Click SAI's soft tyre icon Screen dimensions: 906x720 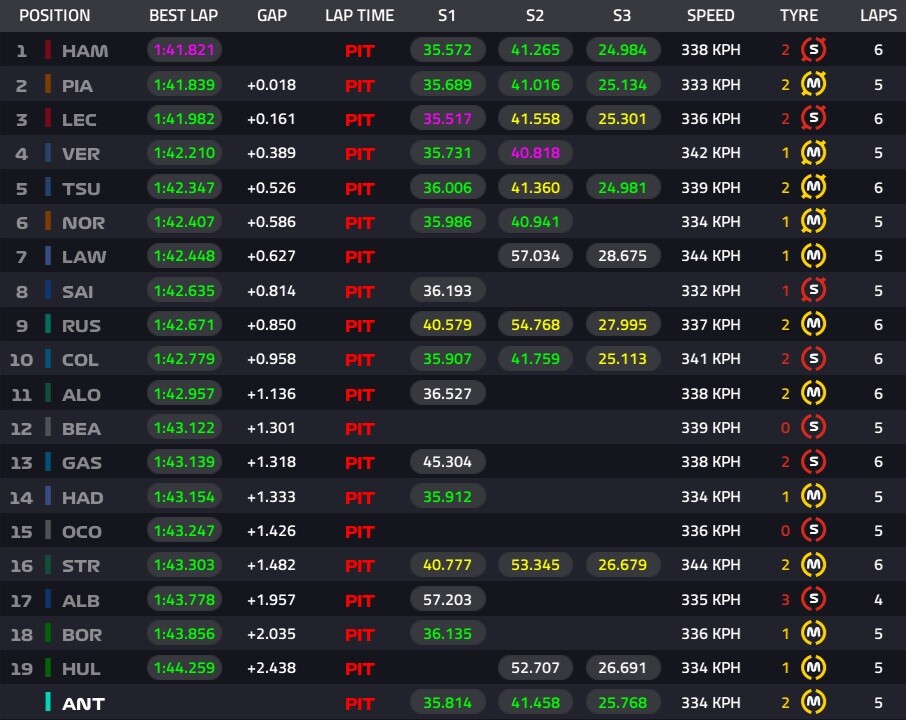pyautogui.click(x=813, y=290)
